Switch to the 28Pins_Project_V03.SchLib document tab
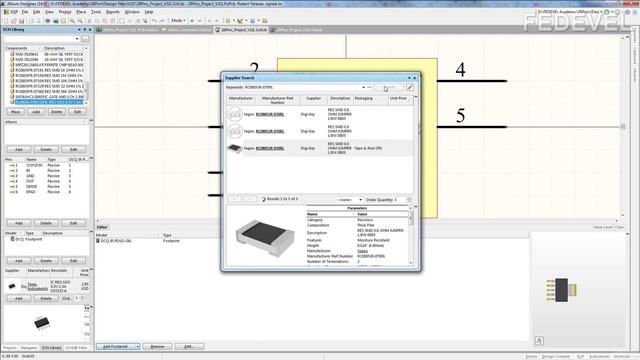 (x=241, y=30)
